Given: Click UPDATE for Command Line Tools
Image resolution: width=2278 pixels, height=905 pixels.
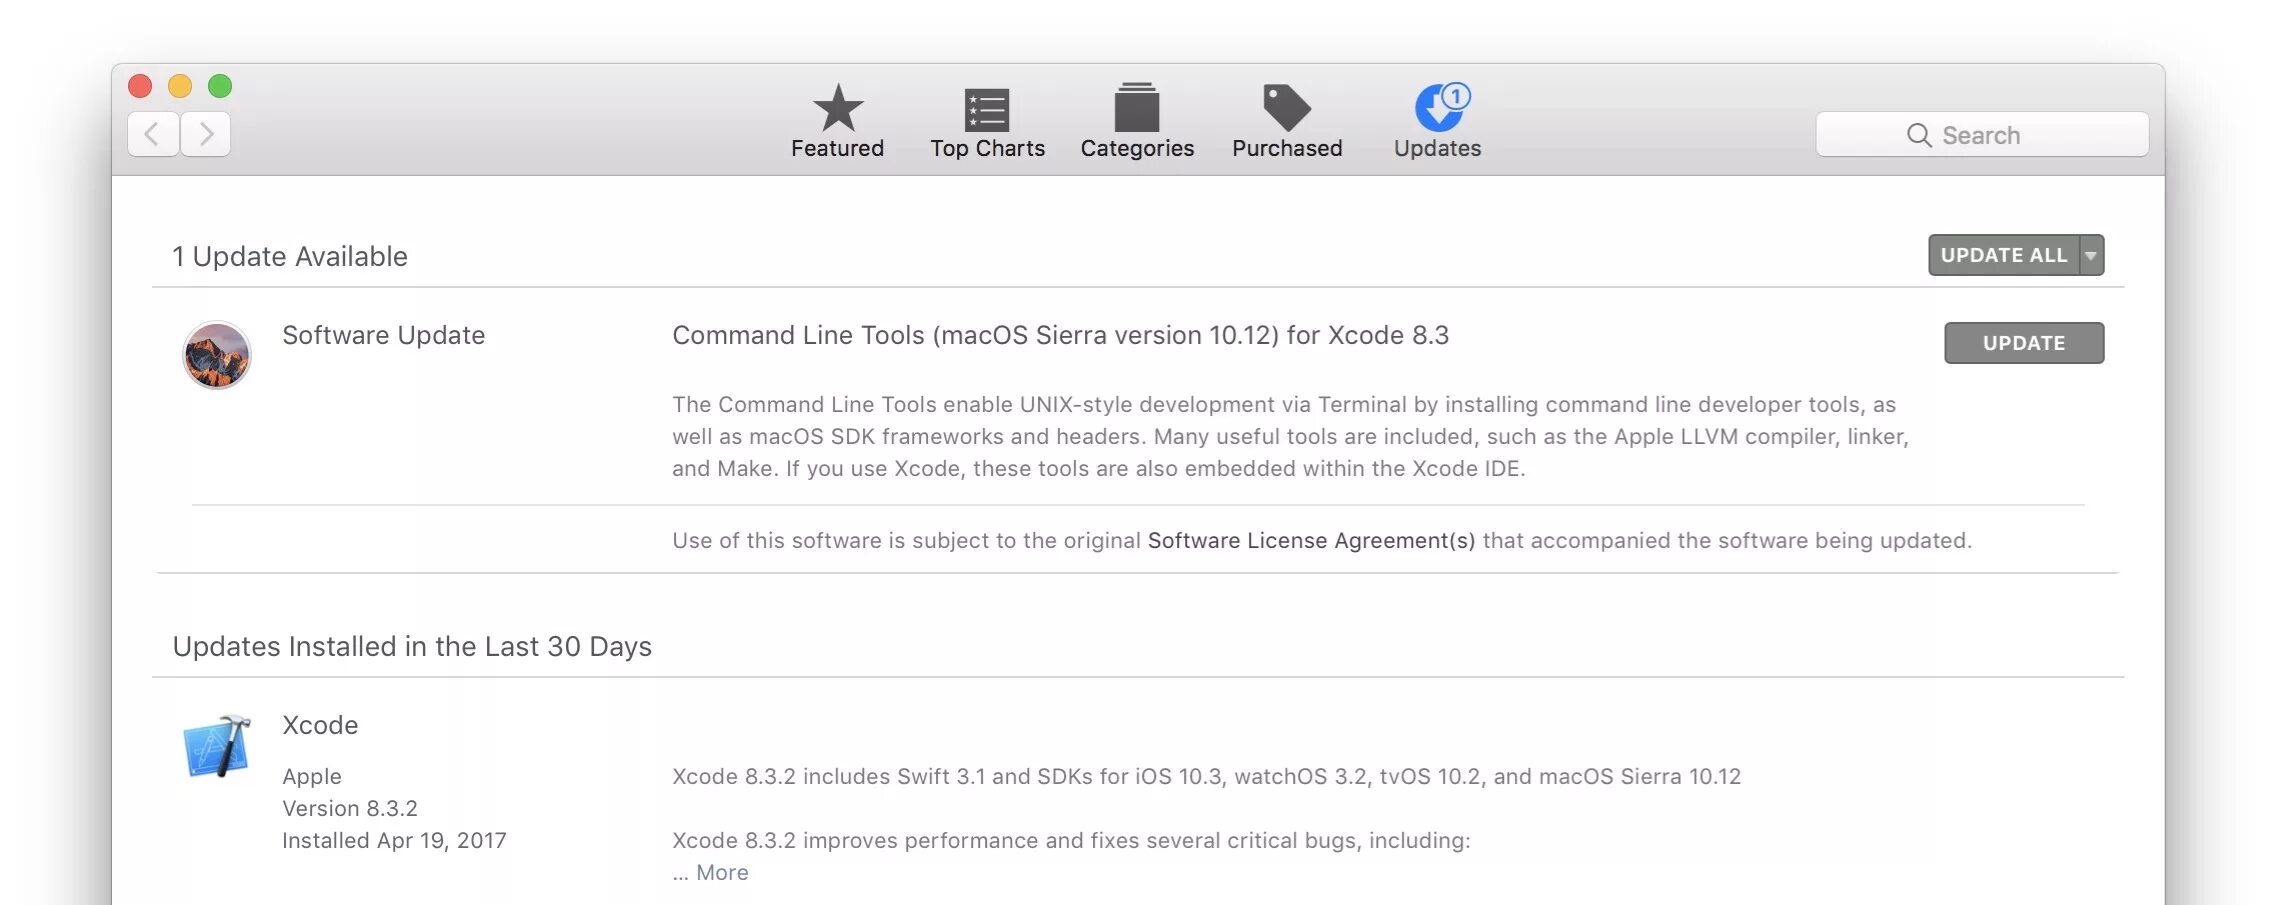Looking at the screenshot, I should [2024, 343].
